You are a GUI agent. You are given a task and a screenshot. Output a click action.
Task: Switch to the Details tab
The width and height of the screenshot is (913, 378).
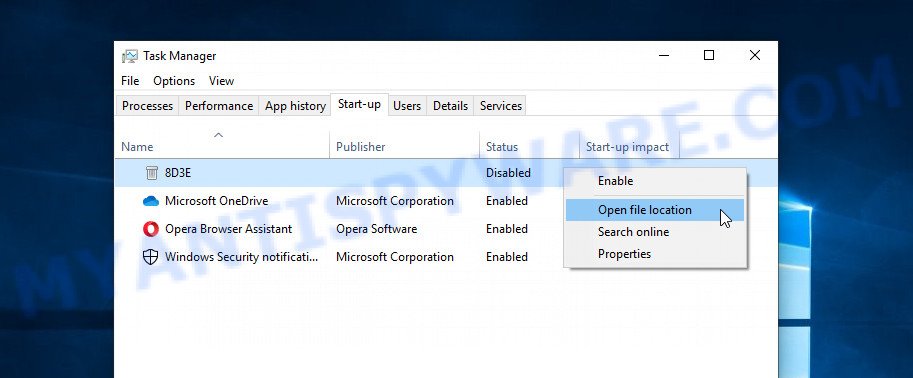pyautogui.click(x=450, y=106)
